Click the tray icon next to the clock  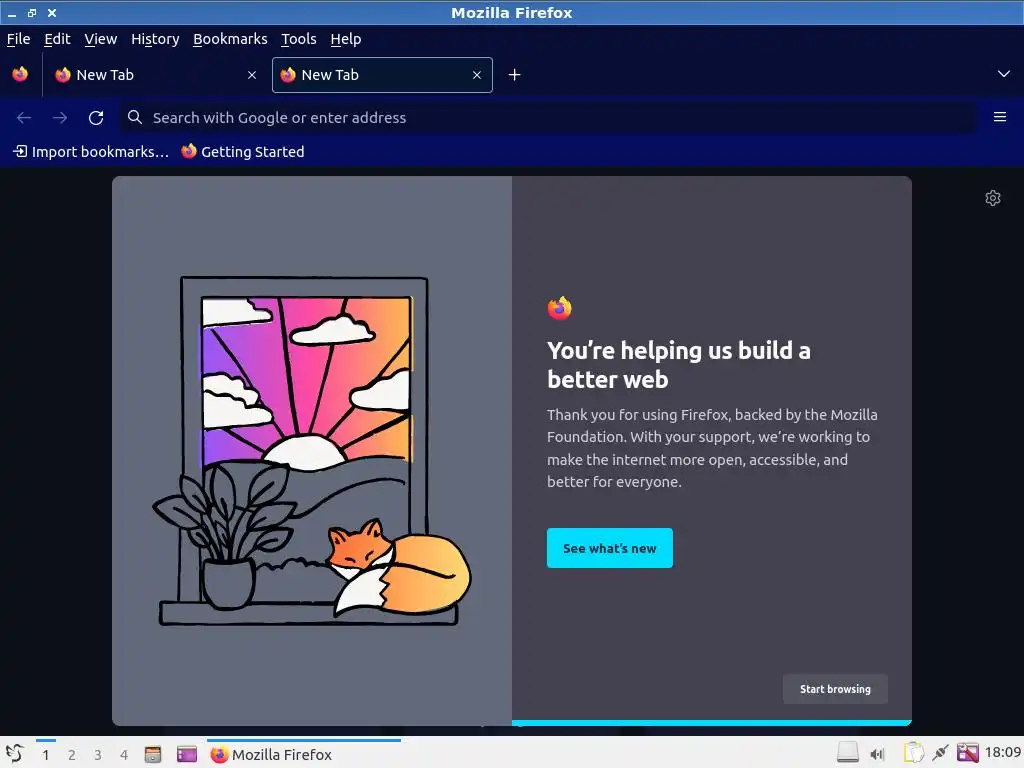tap(968, 753)
